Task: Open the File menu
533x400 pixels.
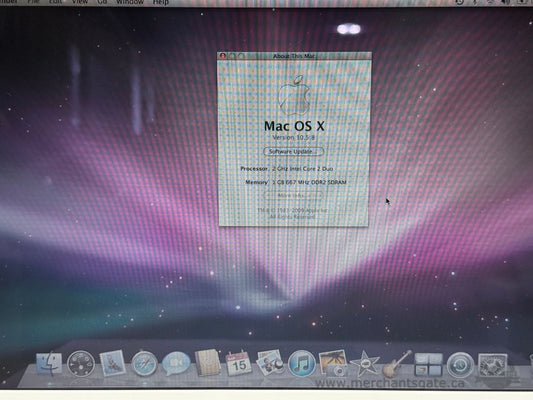Action: pyautogui.click(x=33, y=2)
